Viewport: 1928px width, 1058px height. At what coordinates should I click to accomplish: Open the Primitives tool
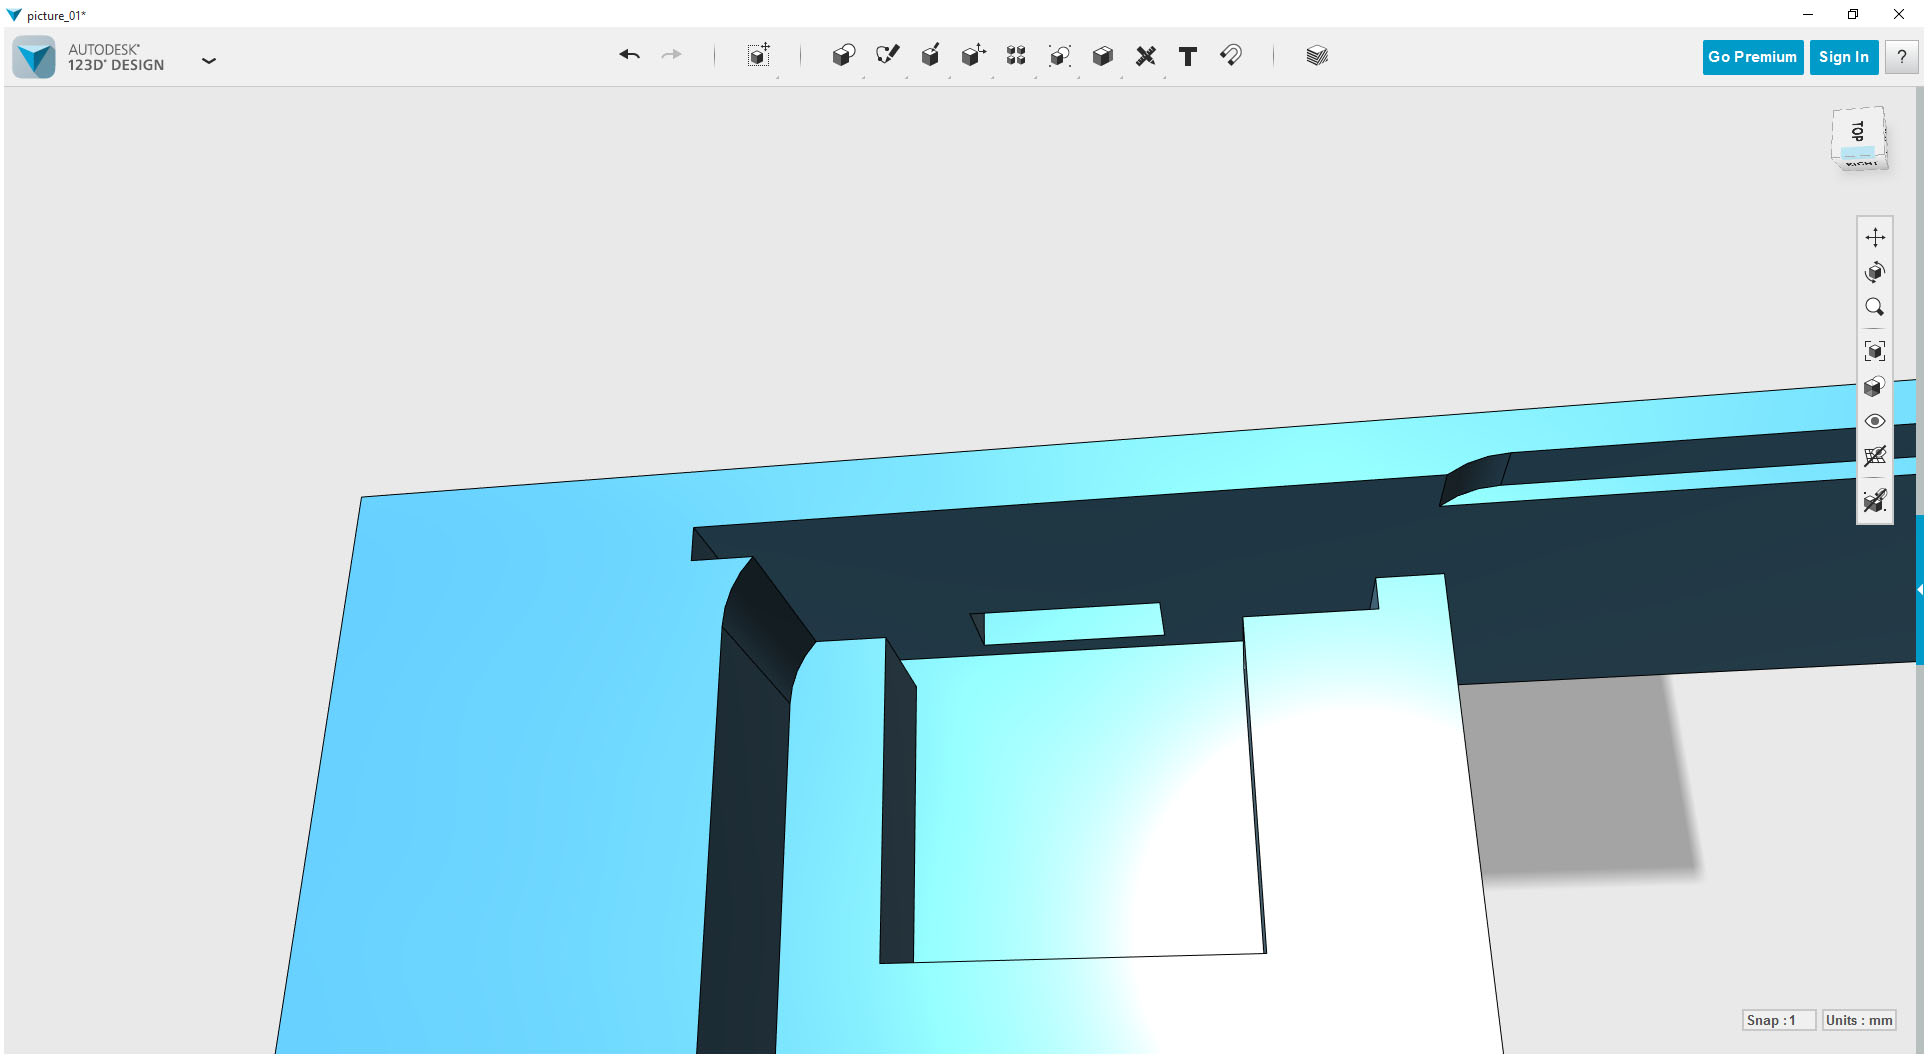(843, 56)
